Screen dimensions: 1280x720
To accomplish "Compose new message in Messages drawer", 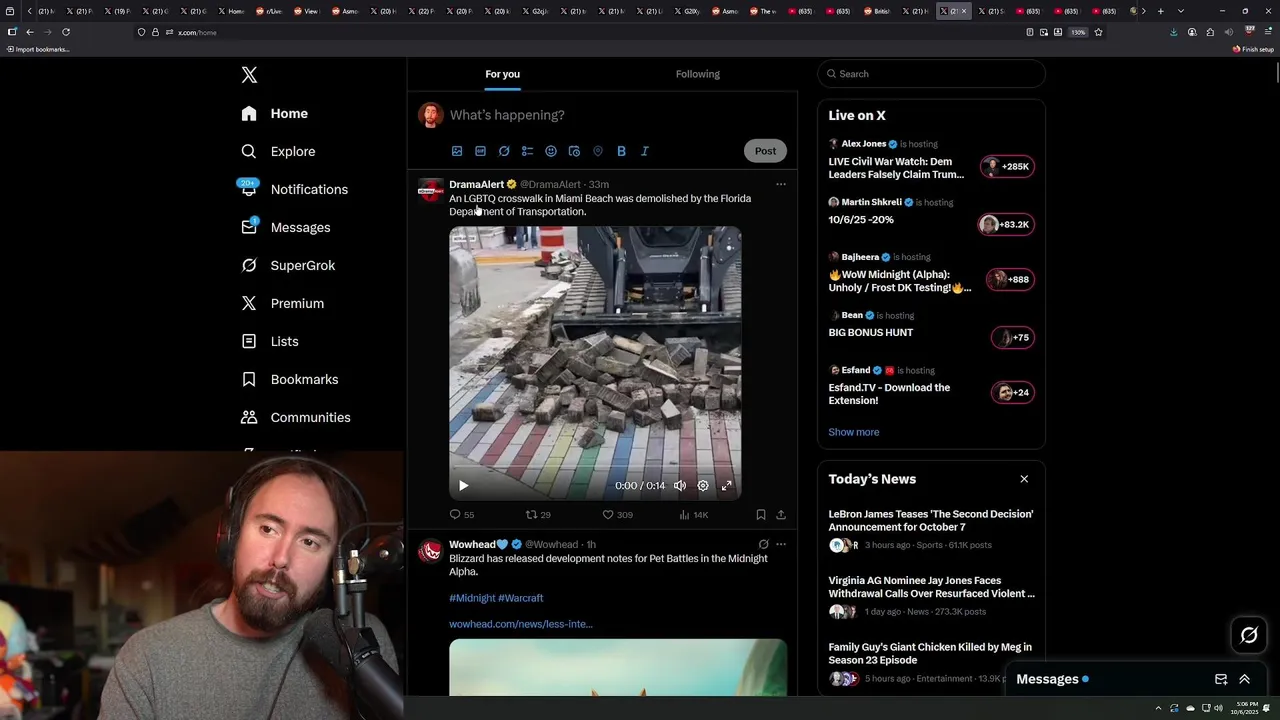I will coord(1221,679).
